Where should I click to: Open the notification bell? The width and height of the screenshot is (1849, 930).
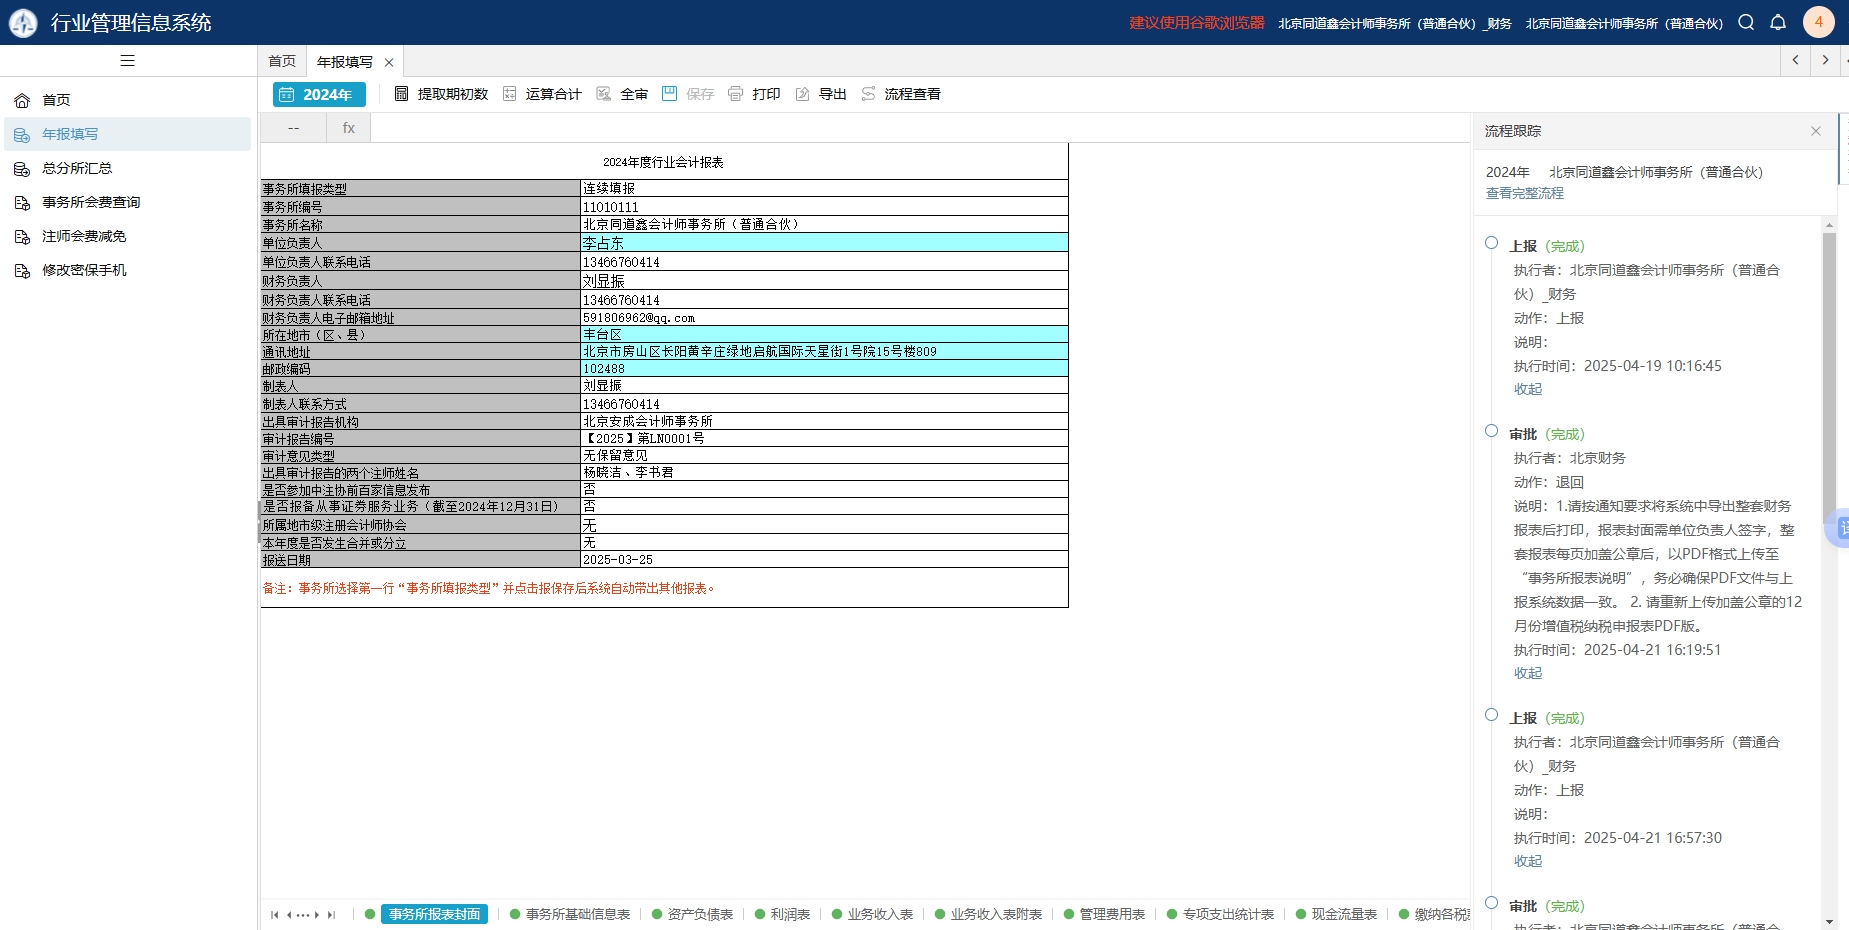[x=1778, y=22]
